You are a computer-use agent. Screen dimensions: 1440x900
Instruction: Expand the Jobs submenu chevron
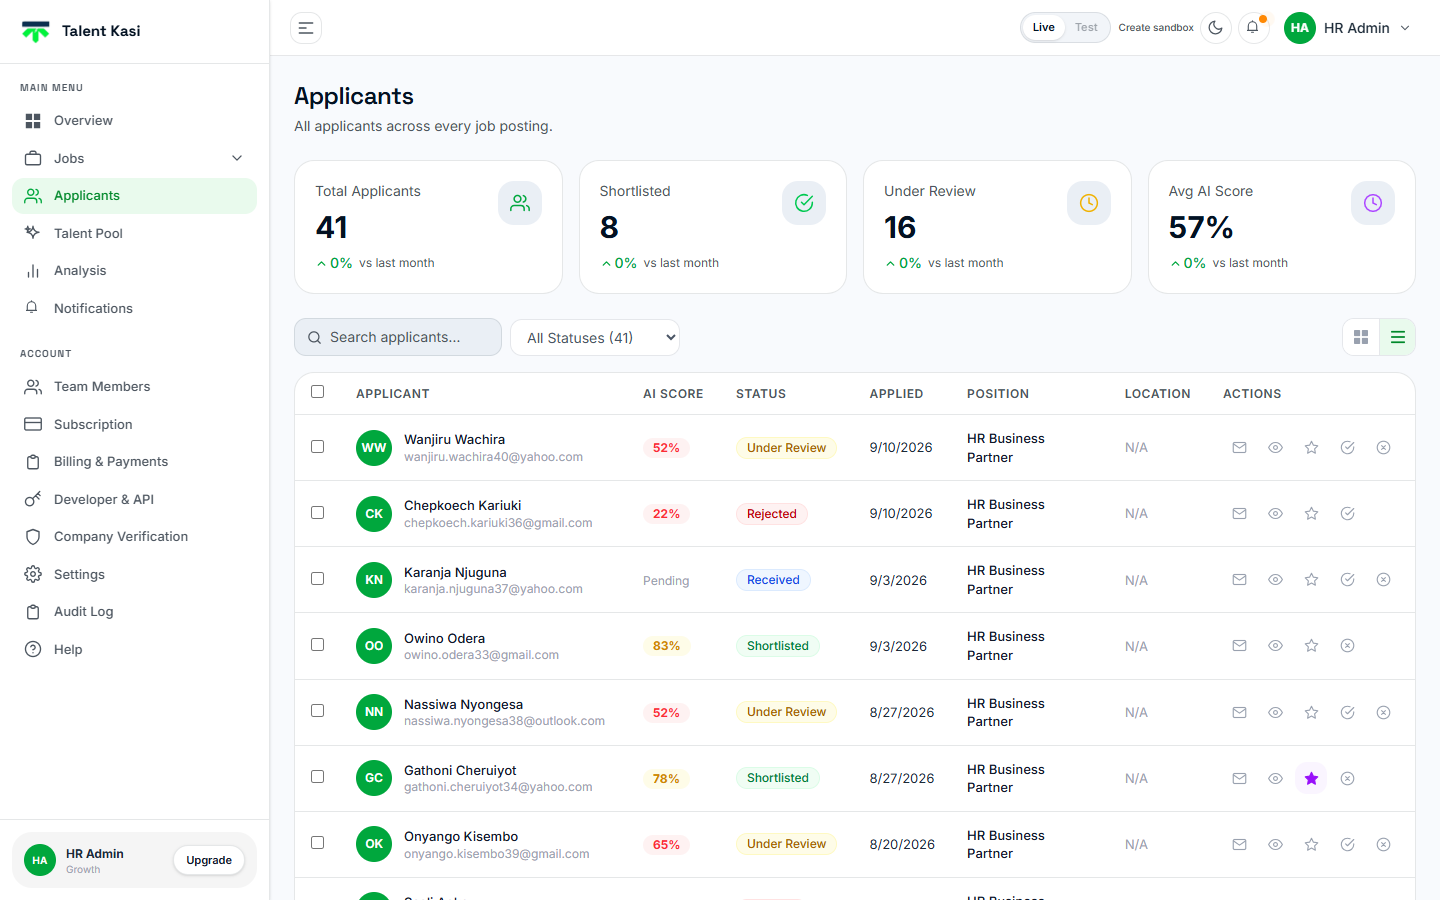coord(237,158)
